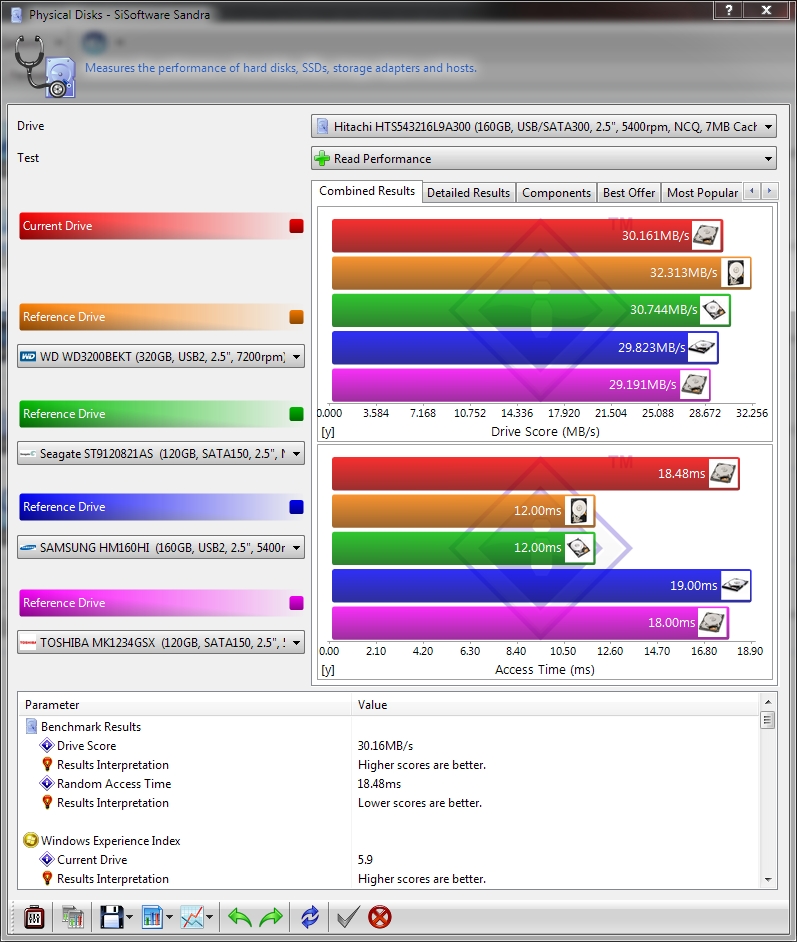Click the help question mark button in title bar
The width and height of the screenshot is (797, 942).
tap(729, 10)
